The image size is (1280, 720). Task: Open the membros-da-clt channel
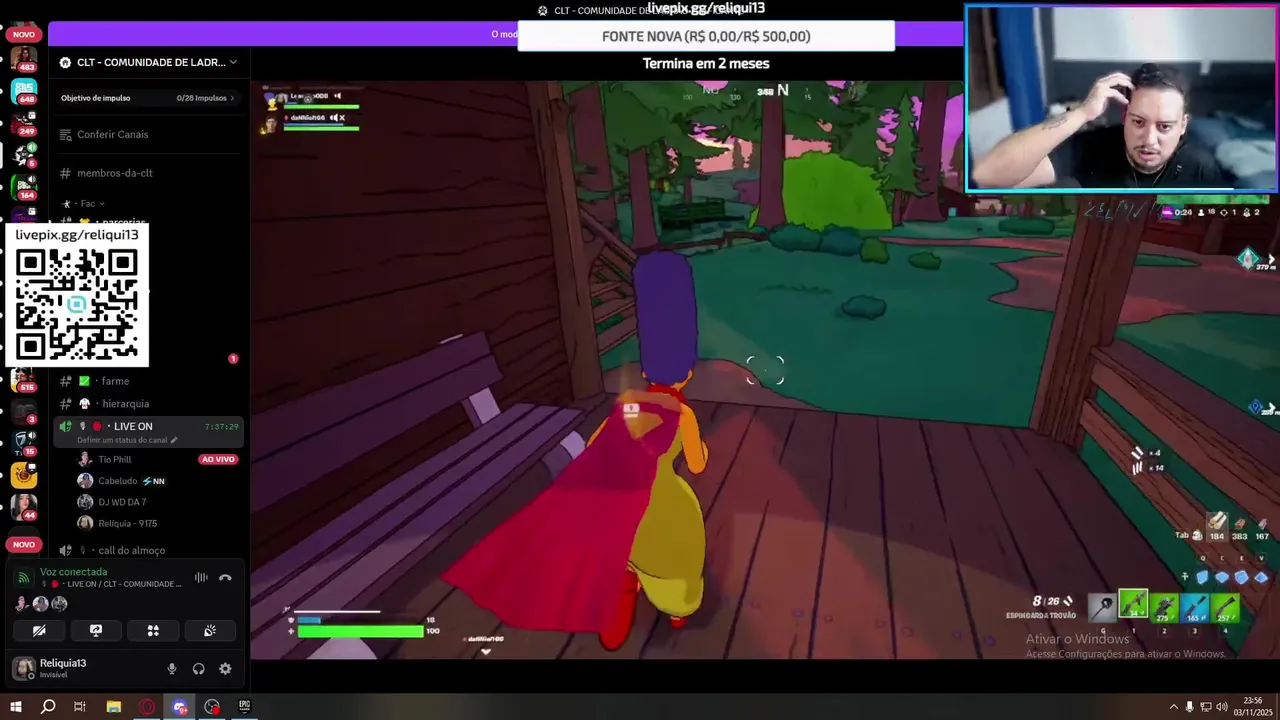(114, 173)
